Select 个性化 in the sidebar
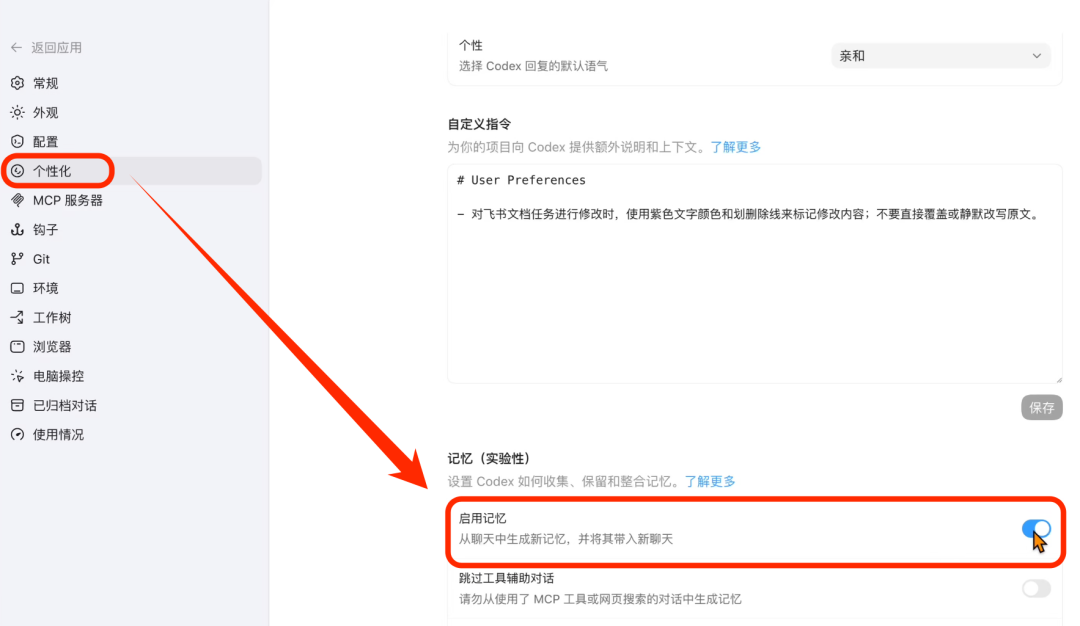Screen dimensions: 1080x626 (x=132, y=171)
